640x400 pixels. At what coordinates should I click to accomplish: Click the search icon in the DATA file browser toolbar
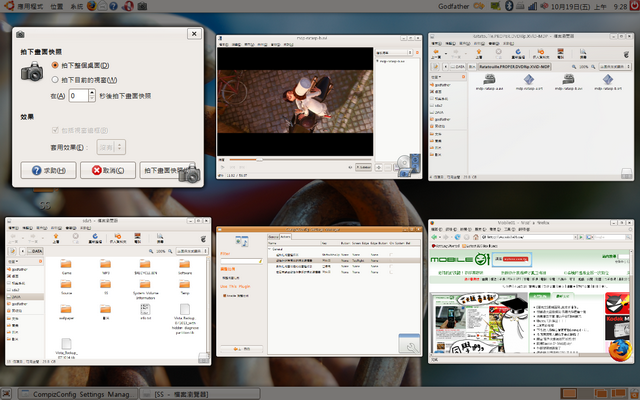[160, 238]
